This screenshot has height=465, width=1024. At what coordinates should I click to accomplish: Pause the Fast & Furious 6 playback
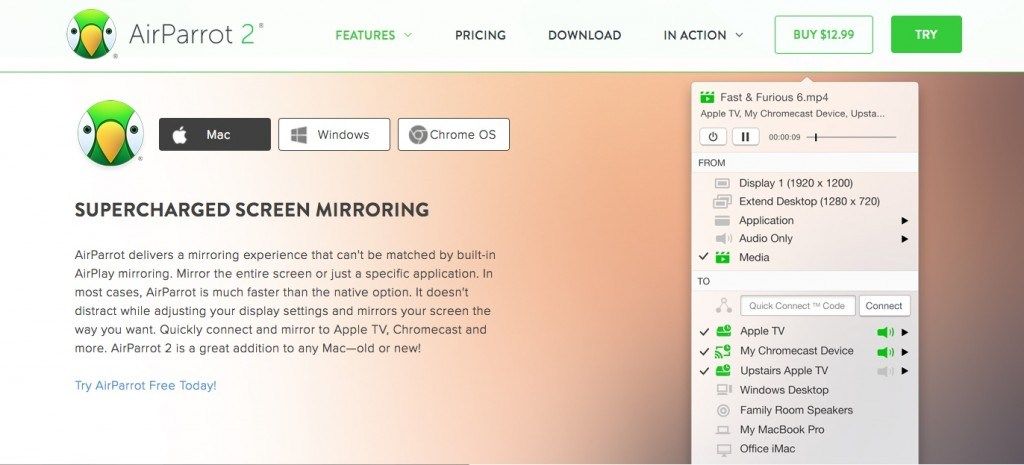point(745,137)
